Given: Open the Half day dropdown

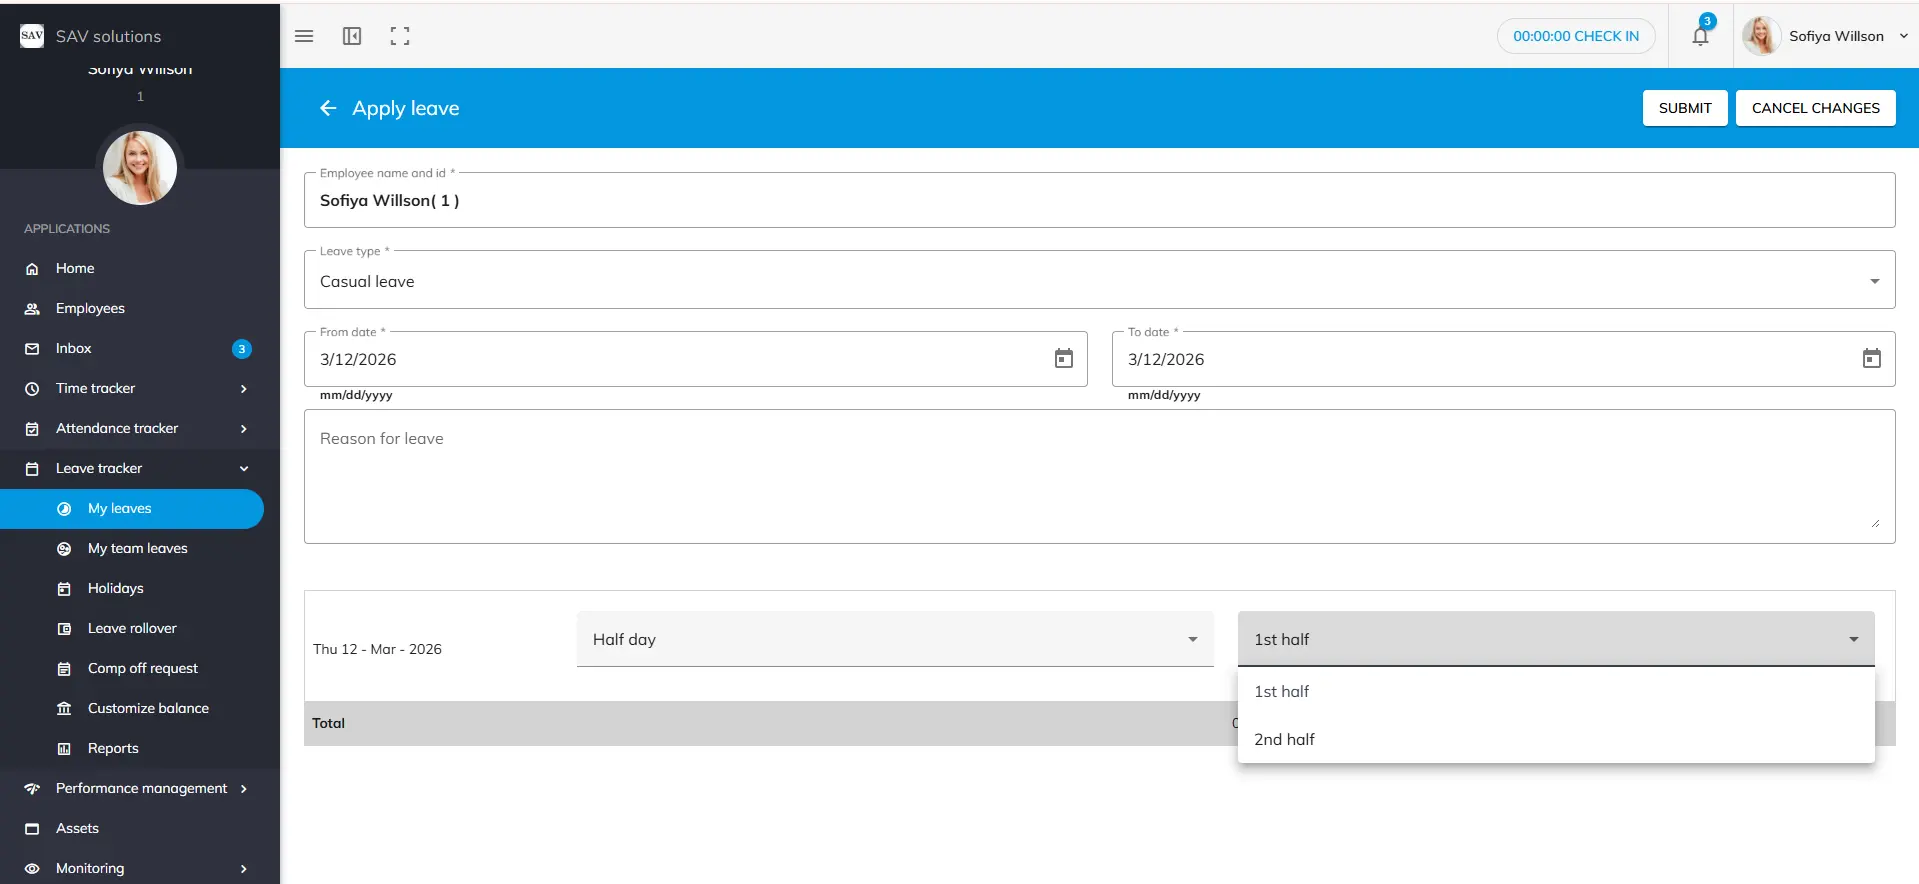Looking at the screenshot, I should (894, 639).
